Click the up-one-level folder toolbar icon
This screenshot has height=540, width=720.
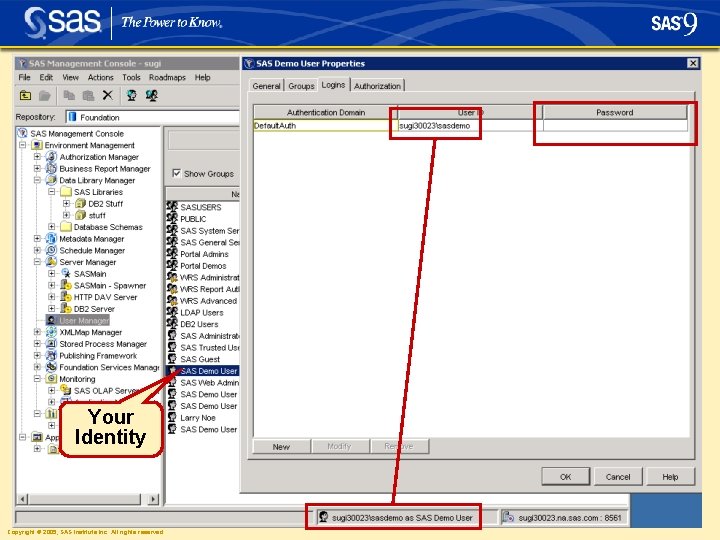click(25, 96)
